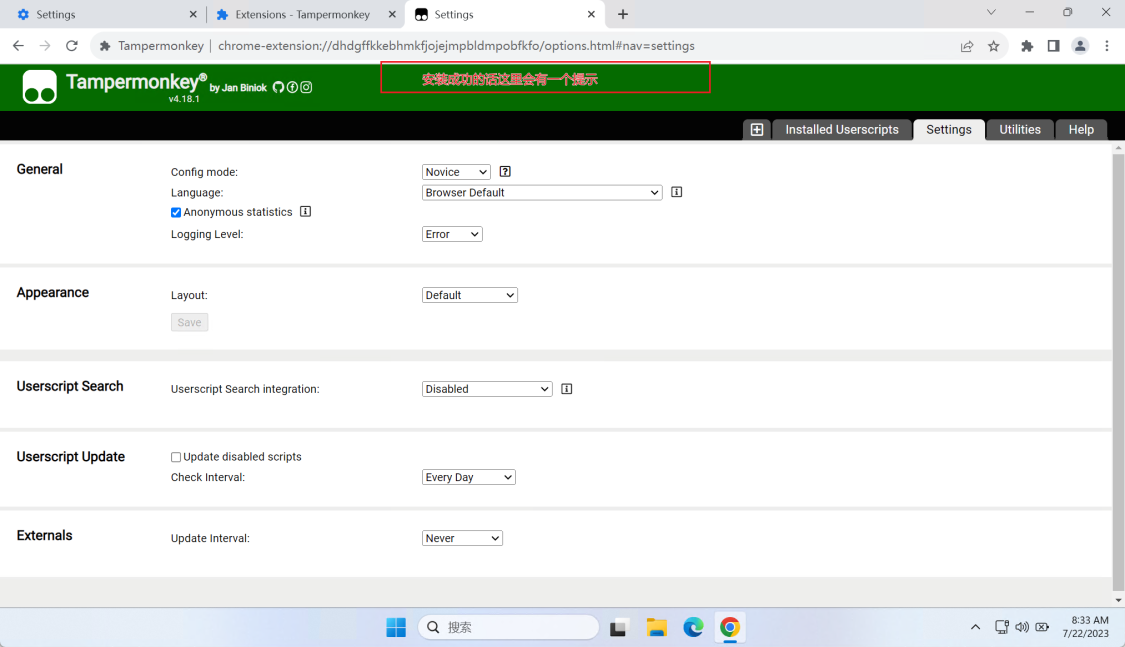Open Tampermonkey Instagram icon link

[x=306, y=88]
